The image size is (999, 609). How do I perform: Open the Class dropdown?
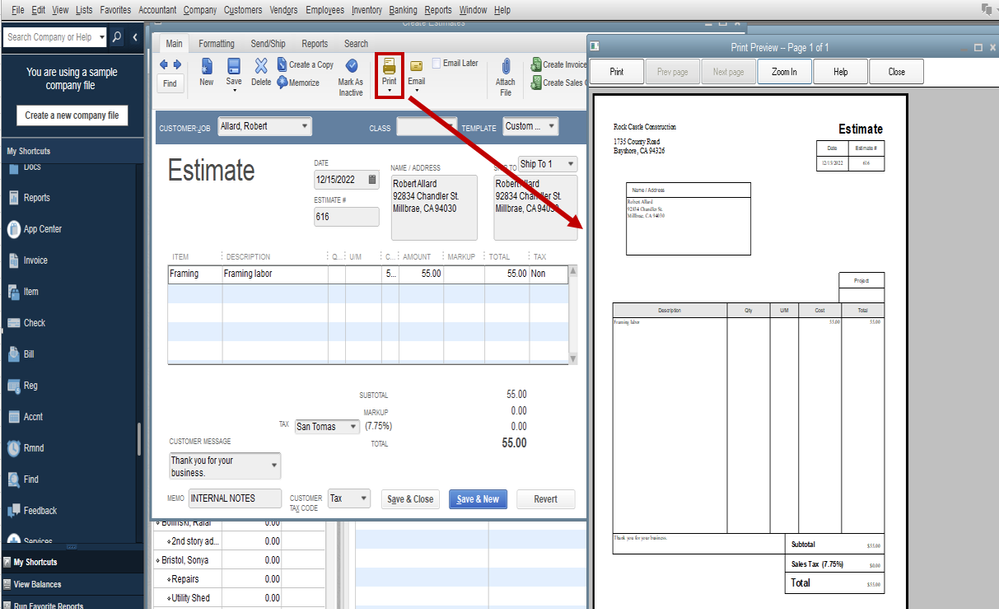450,126
